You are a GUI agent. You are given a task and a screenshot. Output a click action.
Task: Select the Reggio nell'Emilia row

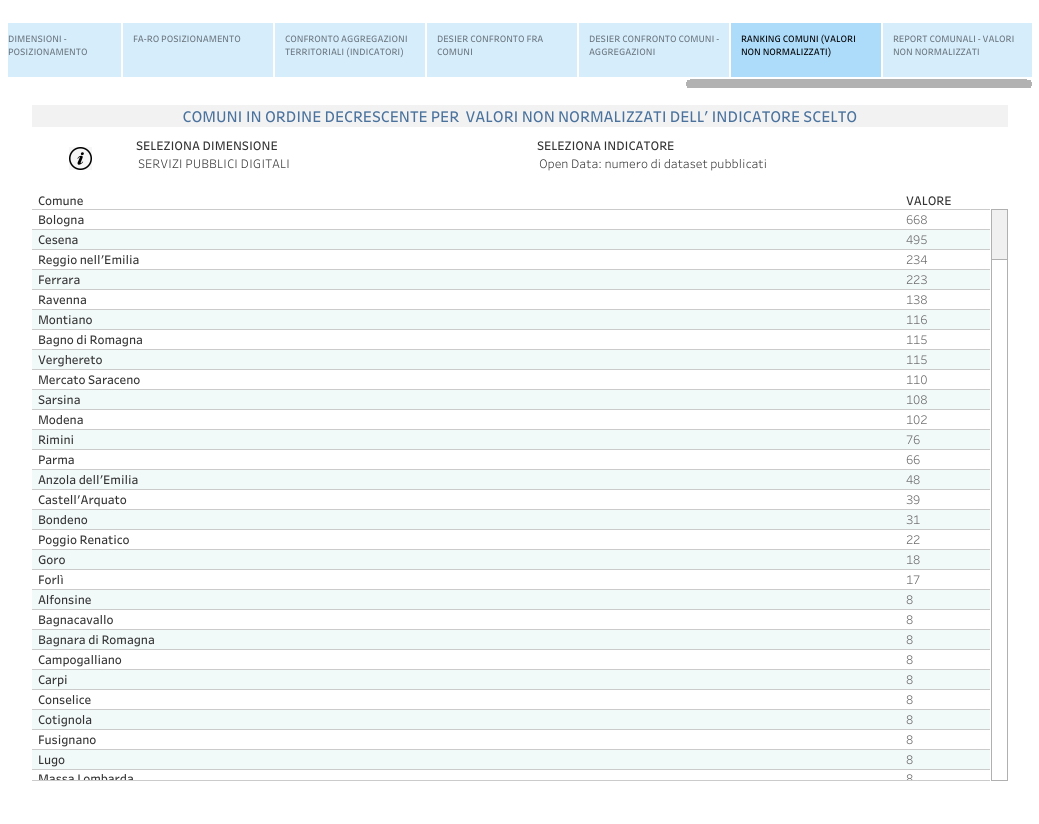[x=511, y=260]
